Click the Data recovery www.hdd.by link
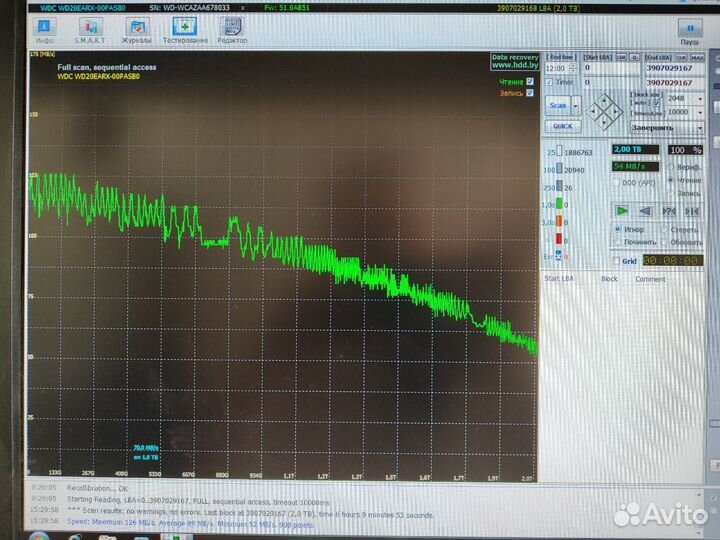Viewport: 720px width, 540px height. [515, 62]
